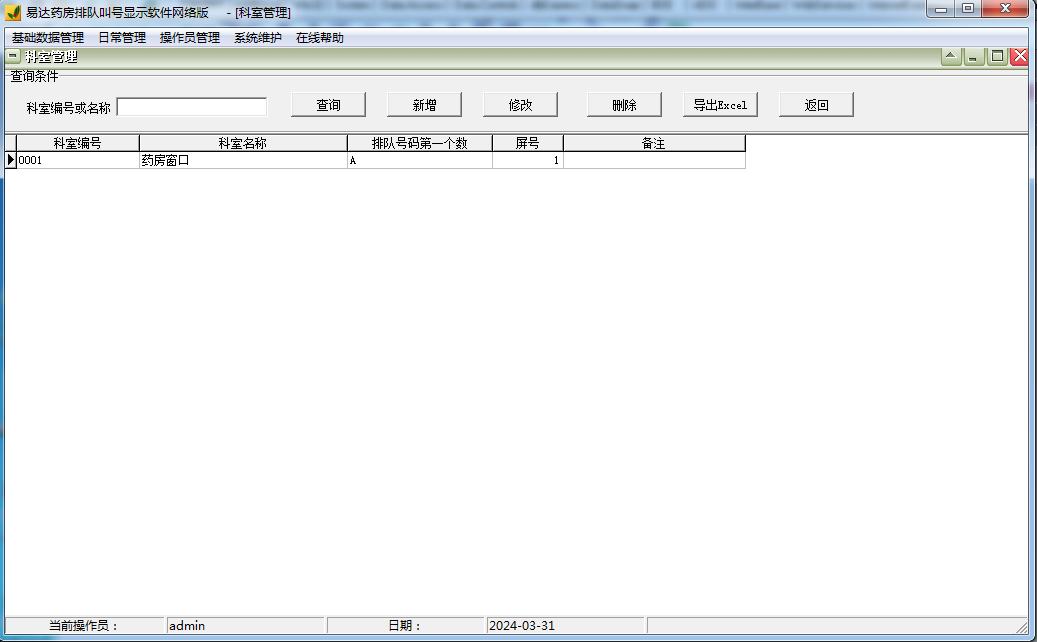The image size is (1037, 642).
Task: Open the 日常管理 menu
Action: tap(120, 37)
